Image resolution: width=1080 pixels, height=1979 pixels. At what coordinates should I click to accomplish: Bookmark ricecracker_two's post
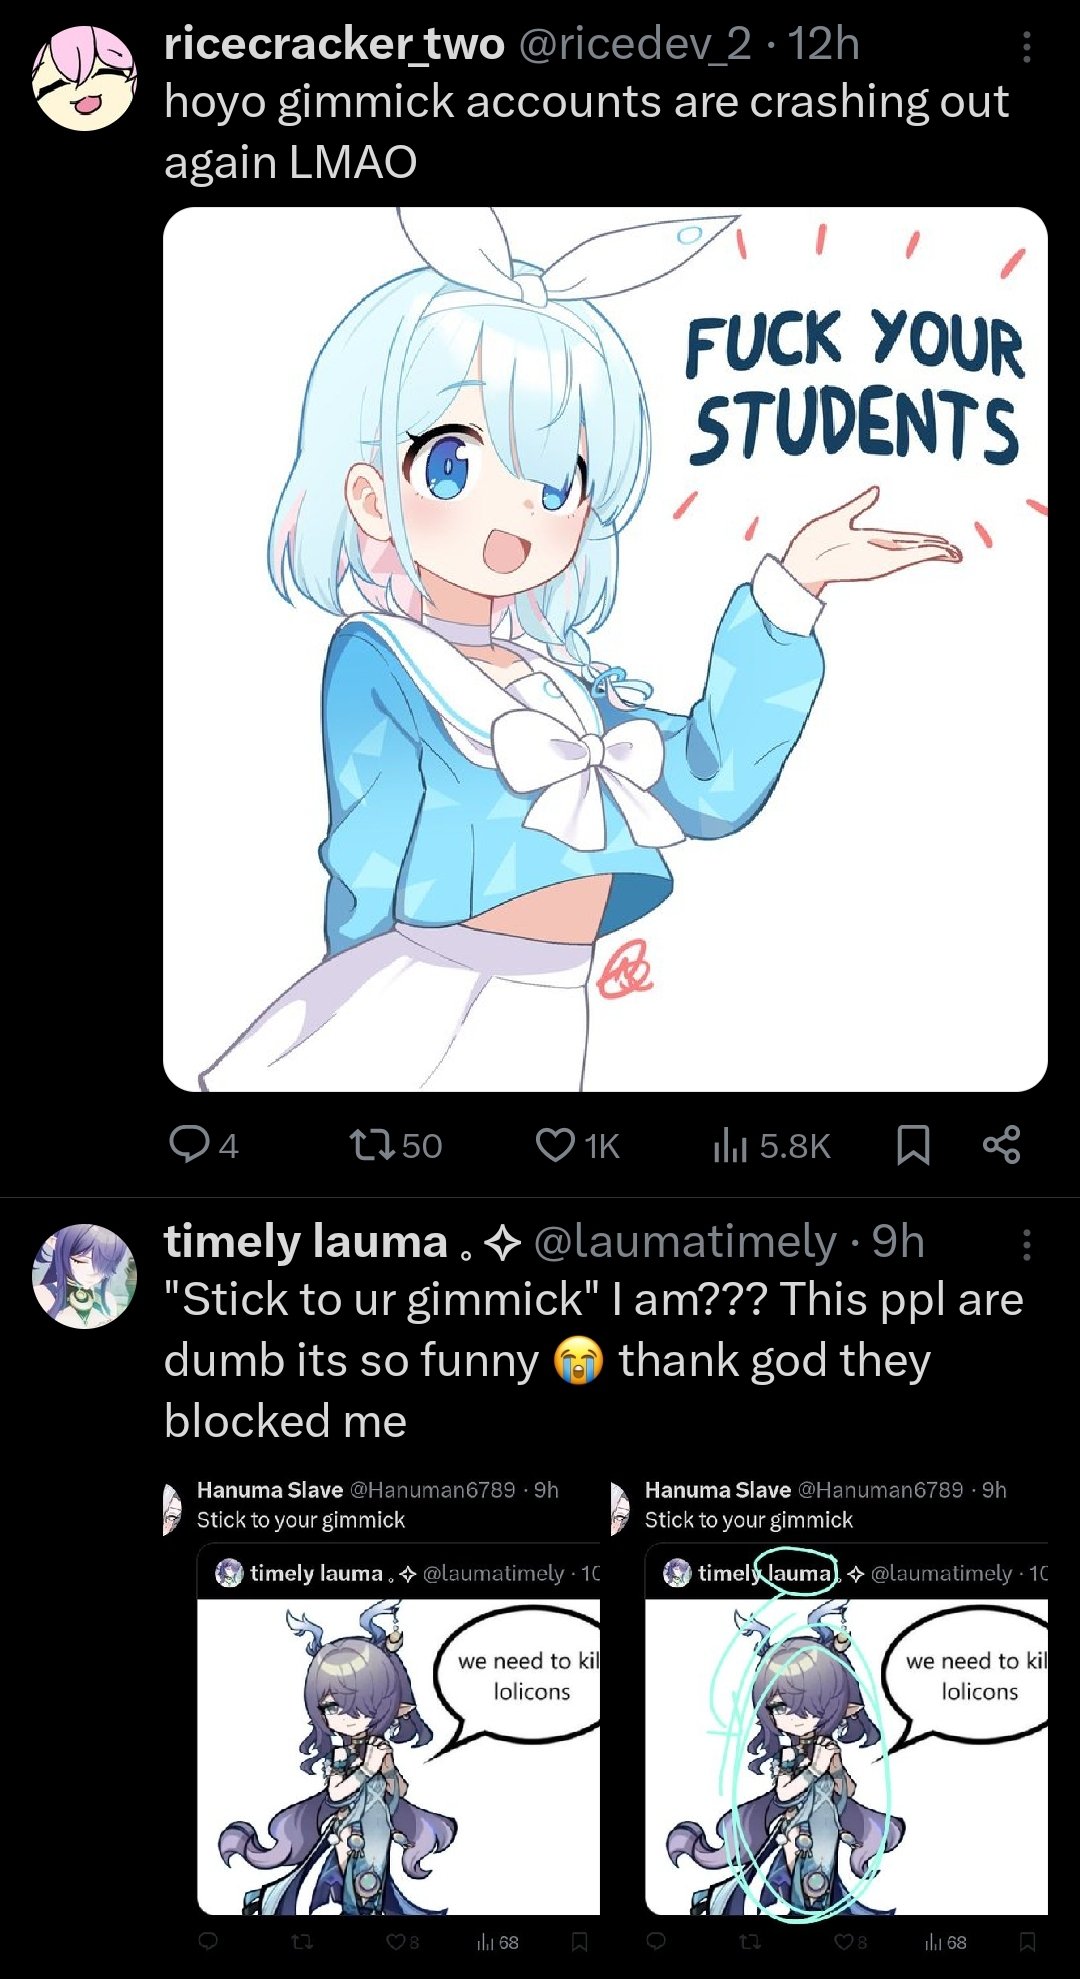click(913, 1145)
